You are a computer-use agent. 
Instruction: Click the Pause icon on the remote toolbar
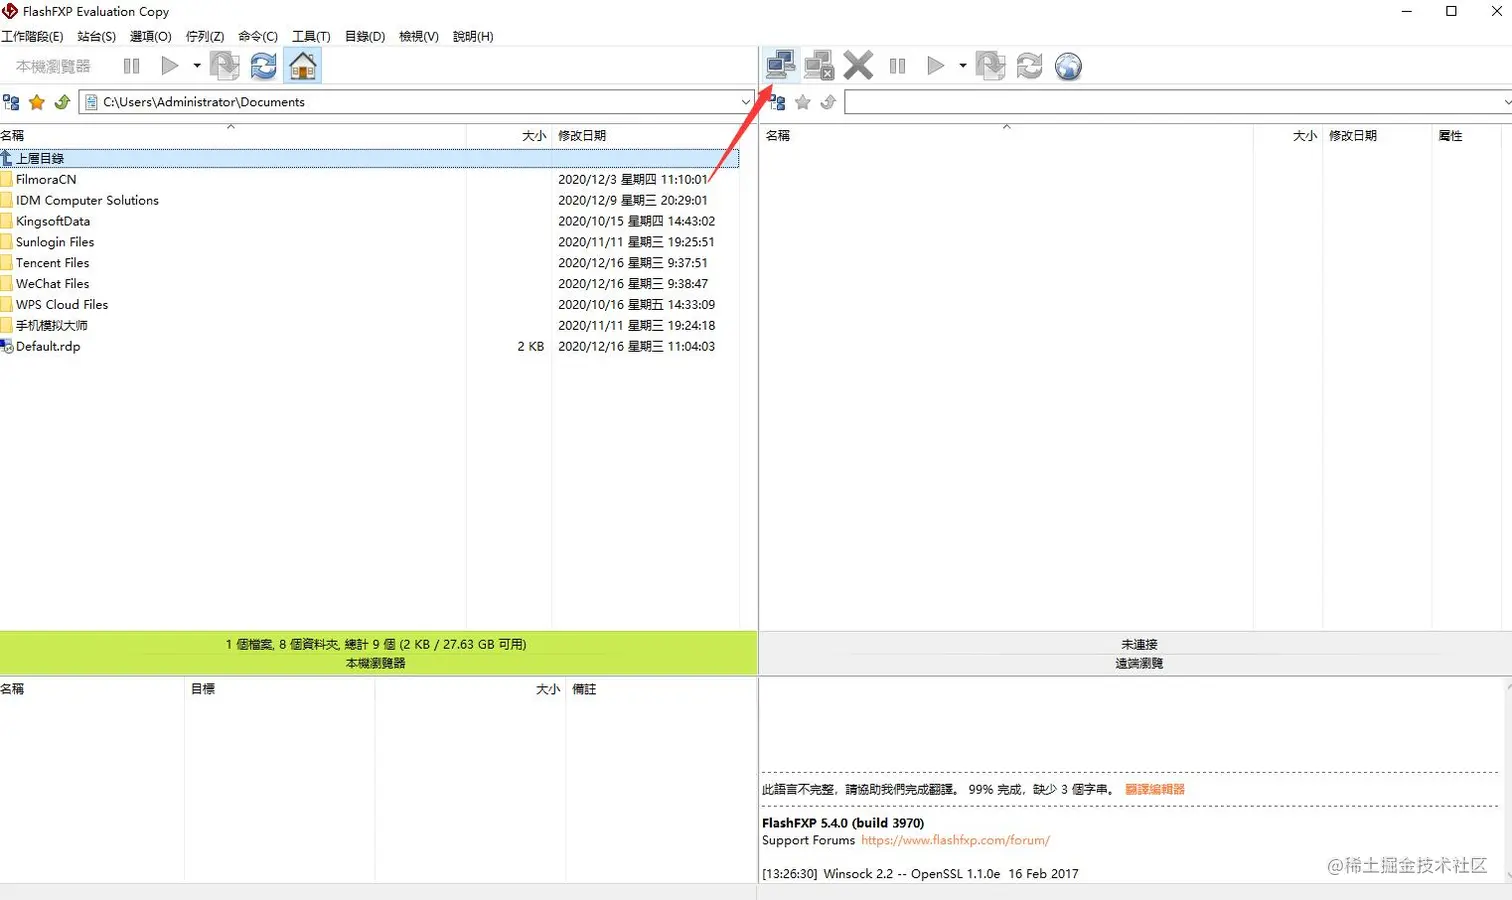tap(897, 66)
